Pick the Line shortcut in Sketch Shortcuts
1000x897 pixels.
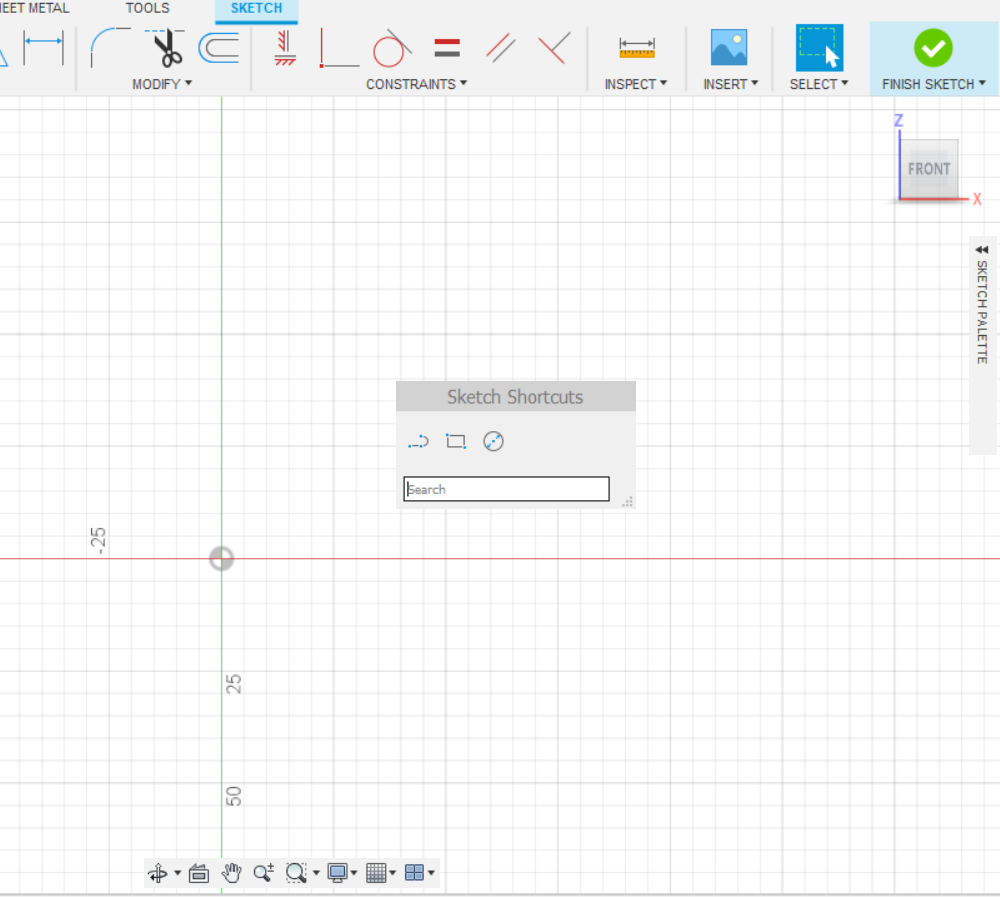pos(418,441)
